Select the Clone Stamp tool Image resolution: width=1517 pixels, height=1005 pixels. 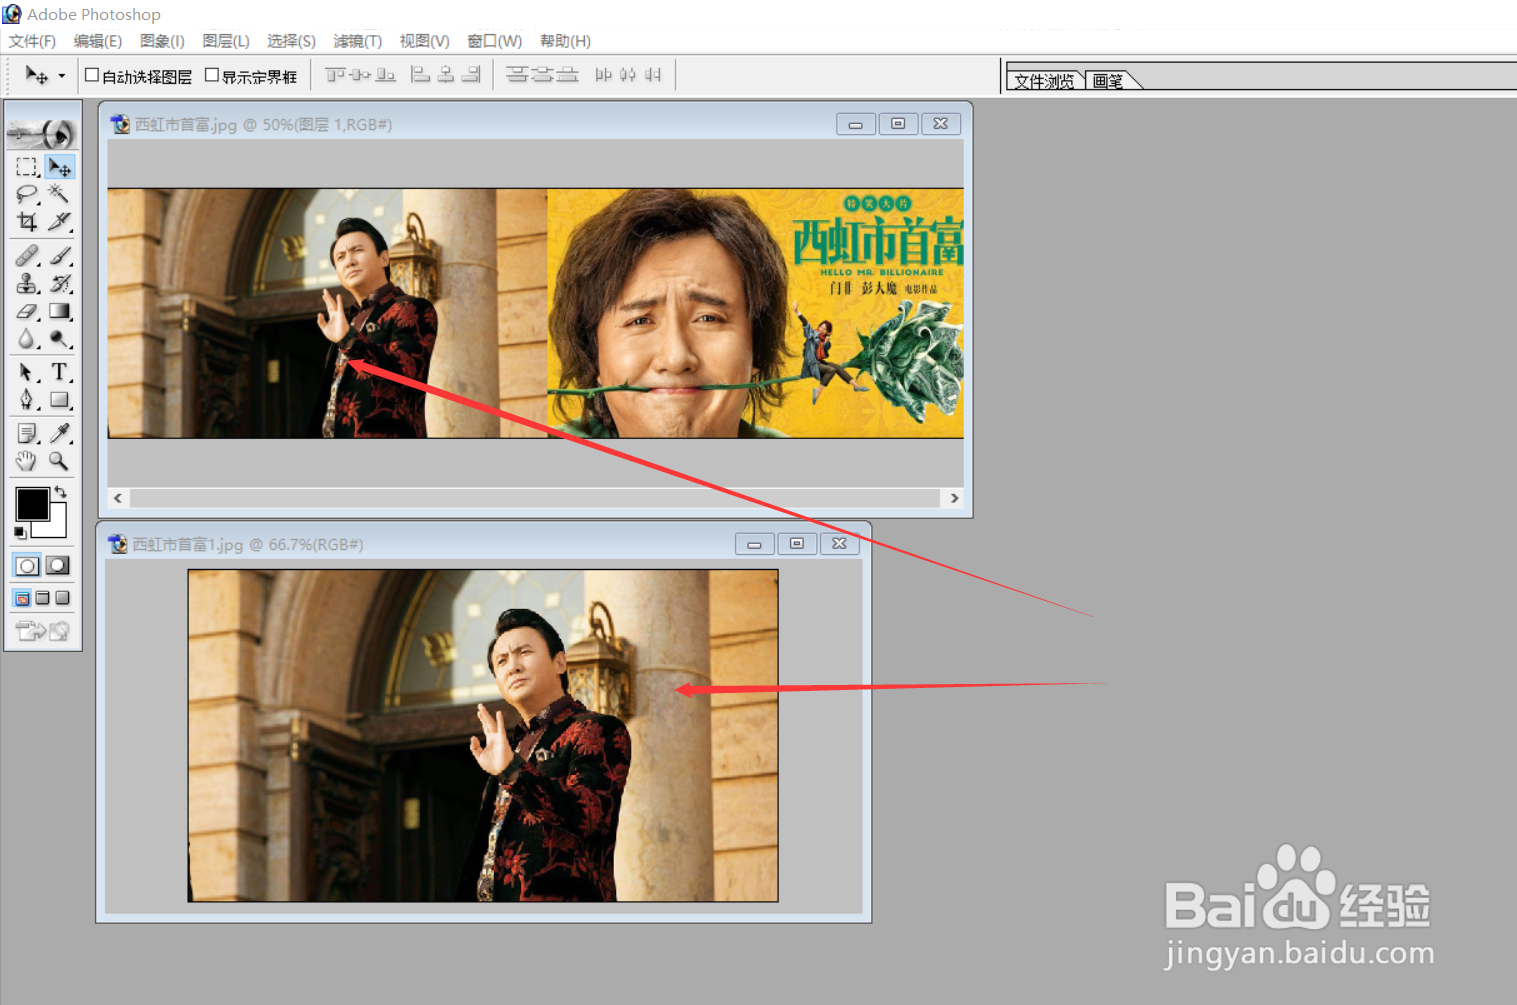pyautogui.click(x=27, y=284)
